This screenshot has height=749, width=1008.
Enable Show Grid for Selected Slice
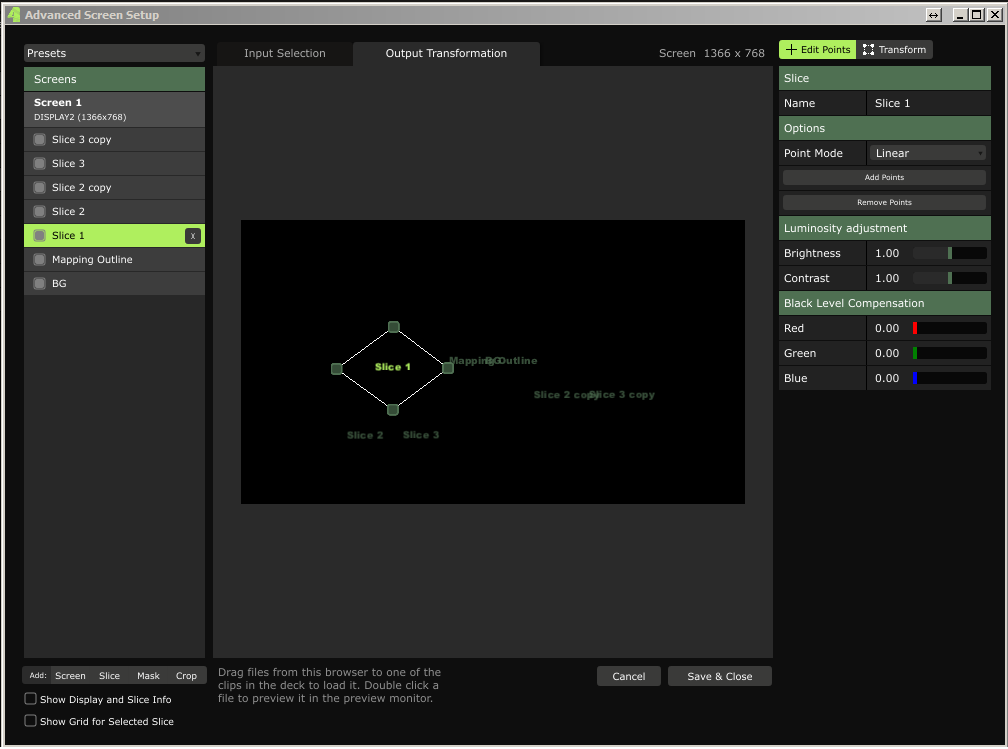click(31, 721)
